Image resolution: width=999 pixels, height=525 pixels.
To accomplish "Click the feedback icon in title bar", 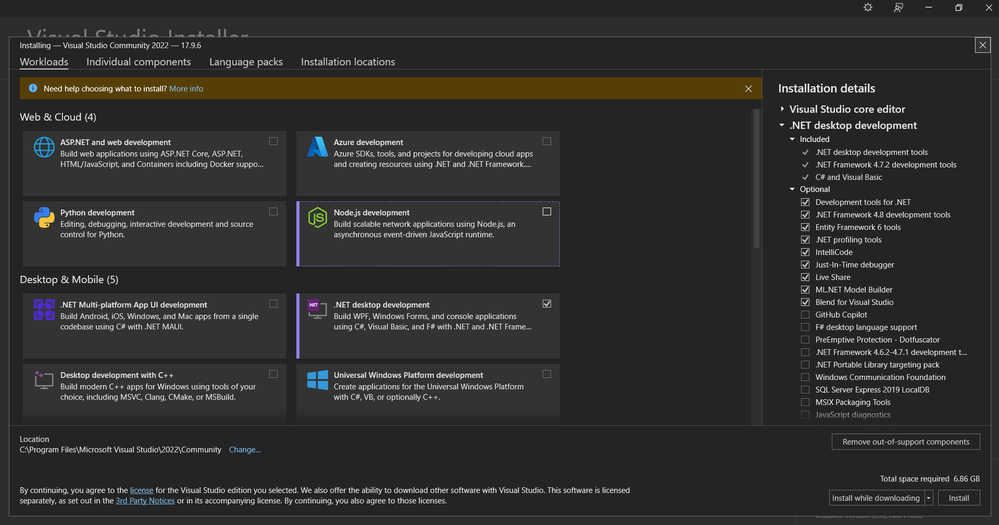I will click(898, 8).
